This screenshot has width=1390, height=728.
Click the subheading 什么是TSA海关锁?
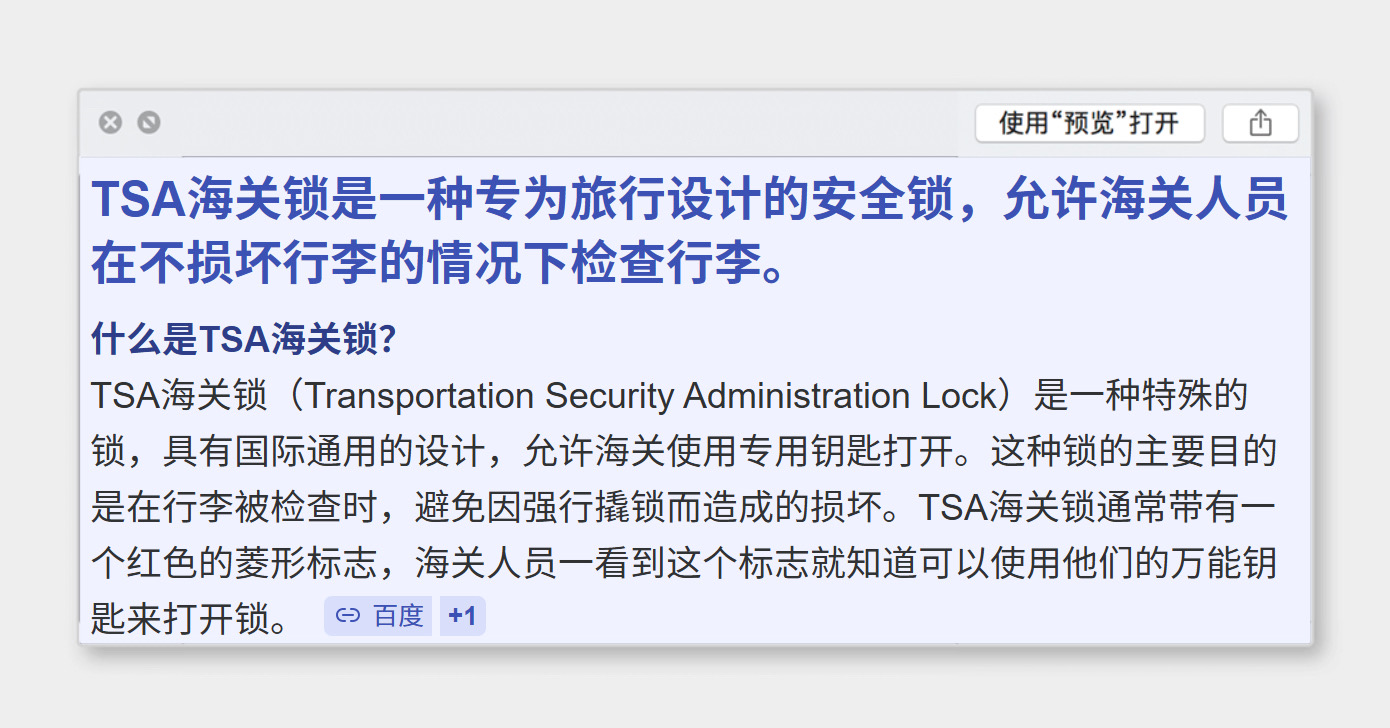[244, 340]
